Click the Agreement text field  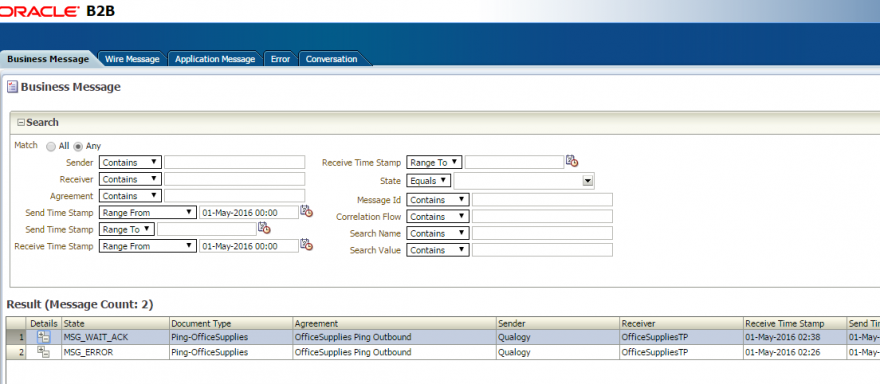tap(235, 196)
